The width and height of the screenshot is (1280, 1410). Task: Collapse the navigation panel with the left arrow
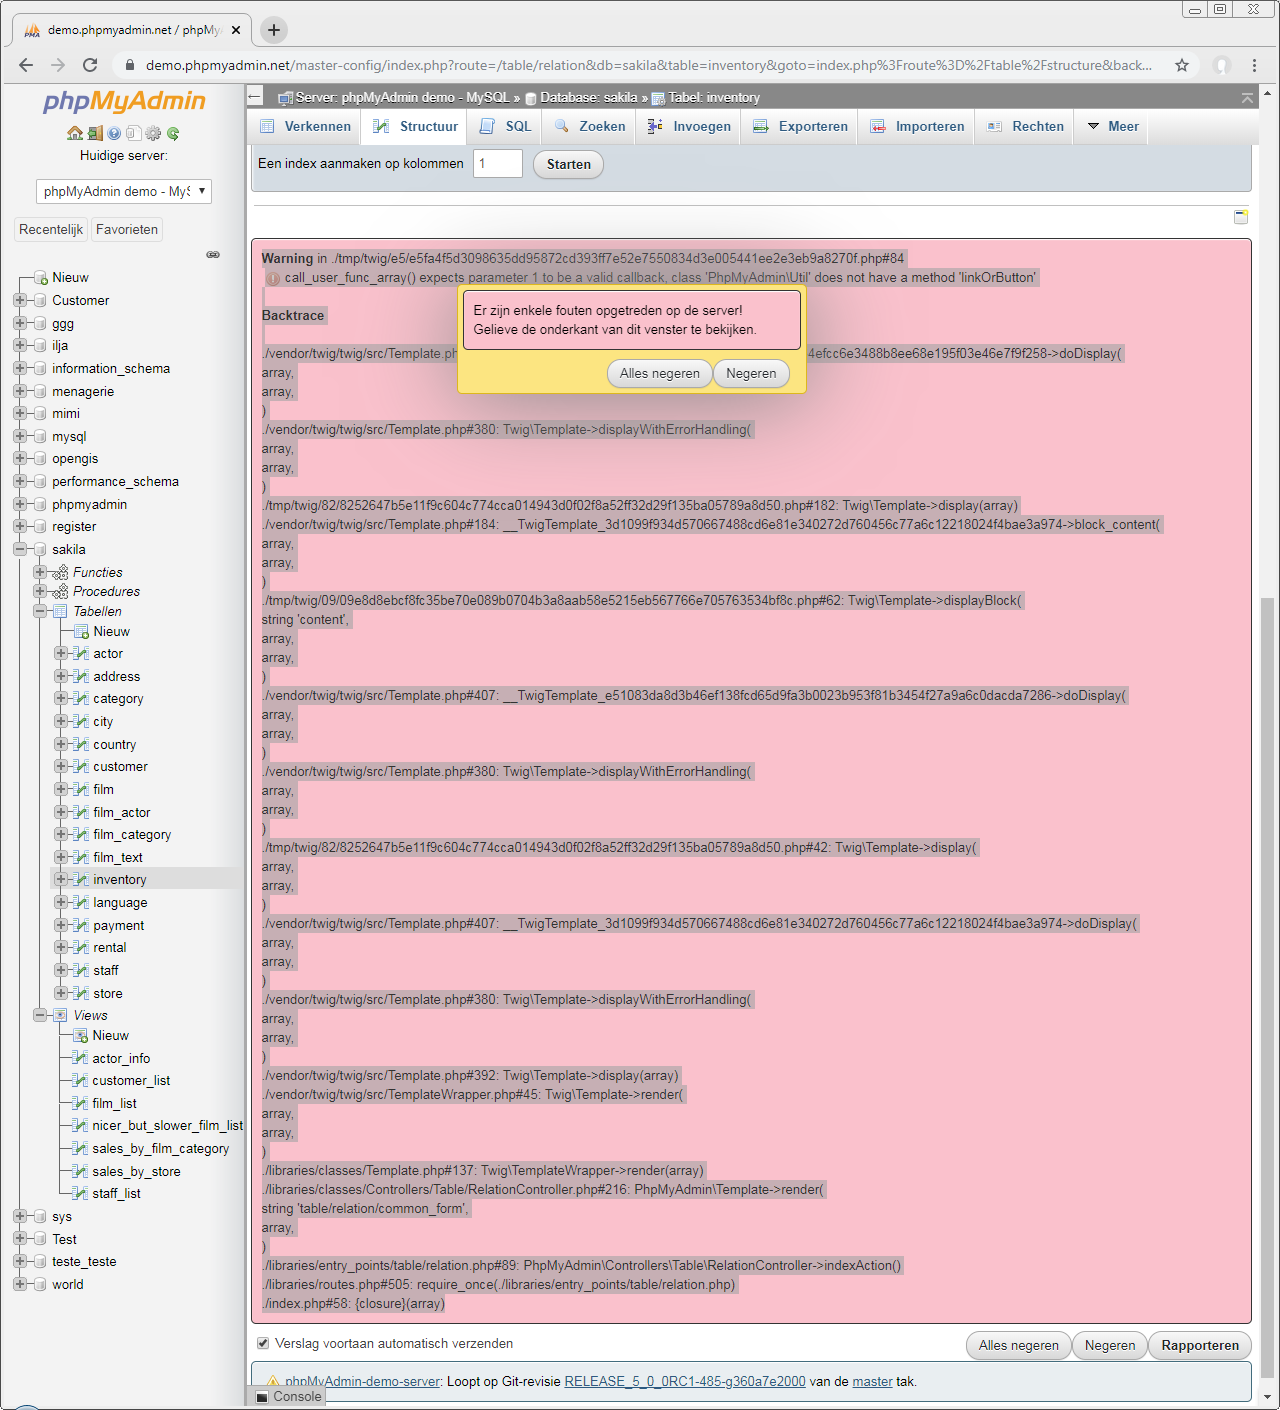coord(255,97)
